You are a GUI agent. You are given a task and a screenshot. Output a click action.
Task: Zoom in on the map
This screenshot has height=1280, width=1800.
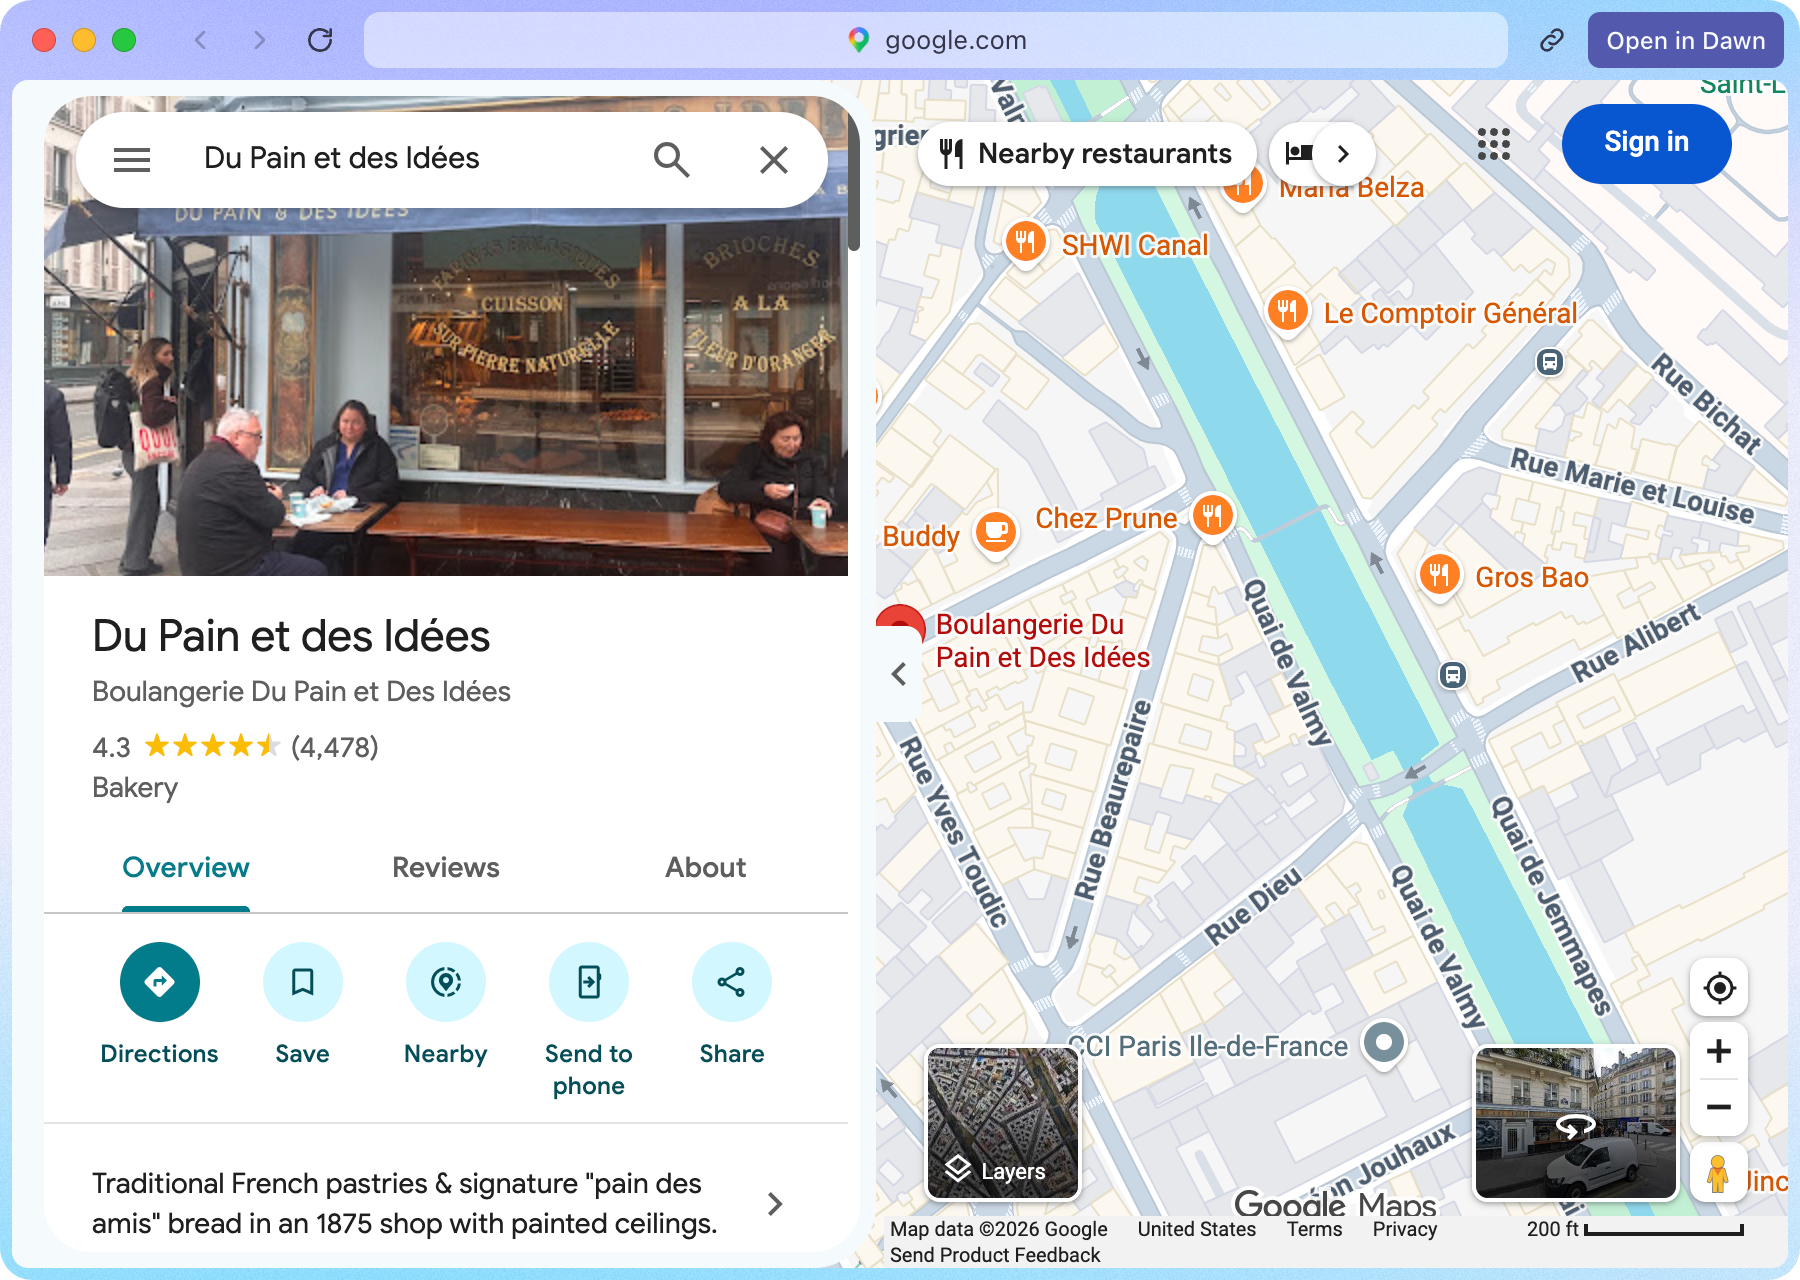coord(1719,1051)
